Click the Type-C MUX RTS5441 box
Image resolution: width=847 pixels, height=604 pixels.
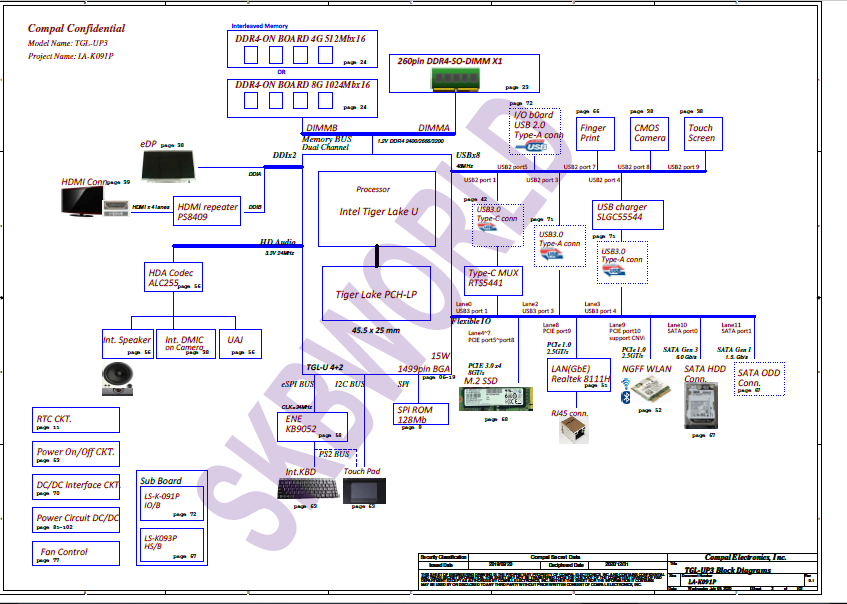tap(493, 281)
